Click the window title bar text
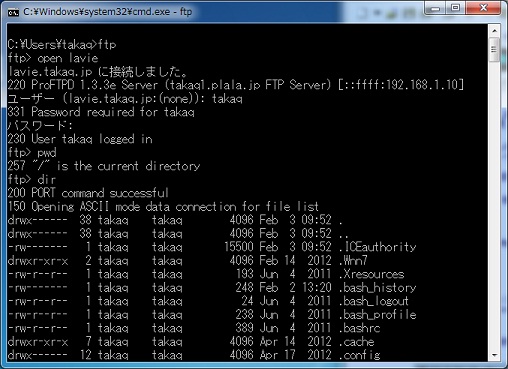 (107, 12)
